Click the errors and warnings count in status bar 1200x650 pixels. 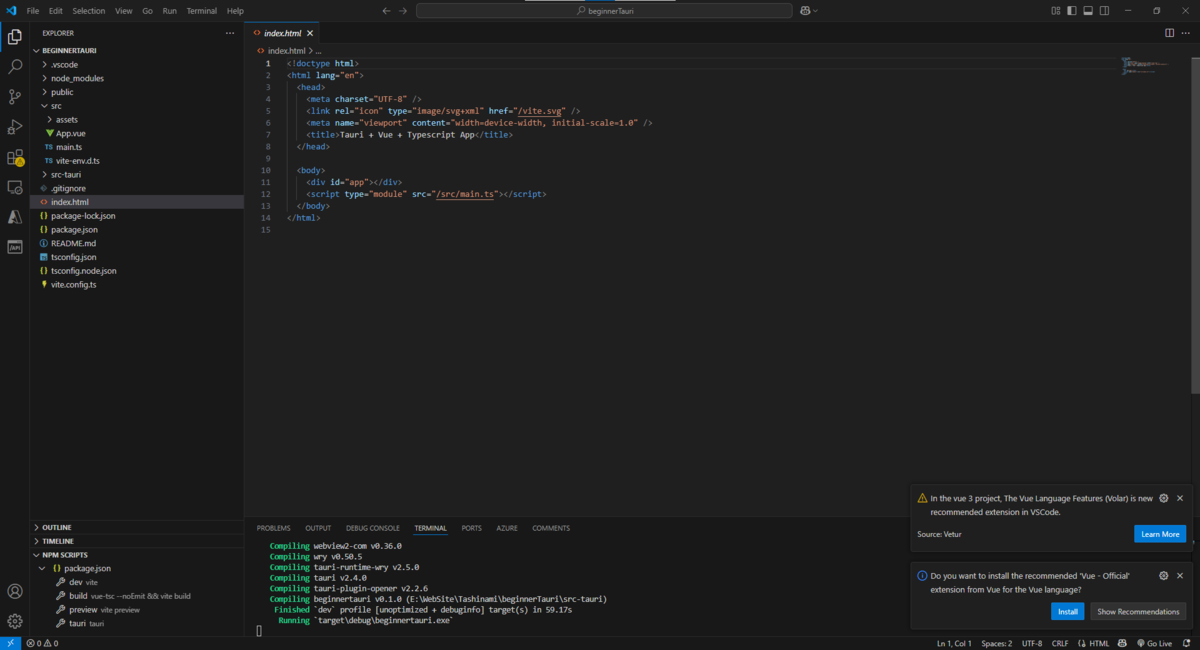[42, 643]
